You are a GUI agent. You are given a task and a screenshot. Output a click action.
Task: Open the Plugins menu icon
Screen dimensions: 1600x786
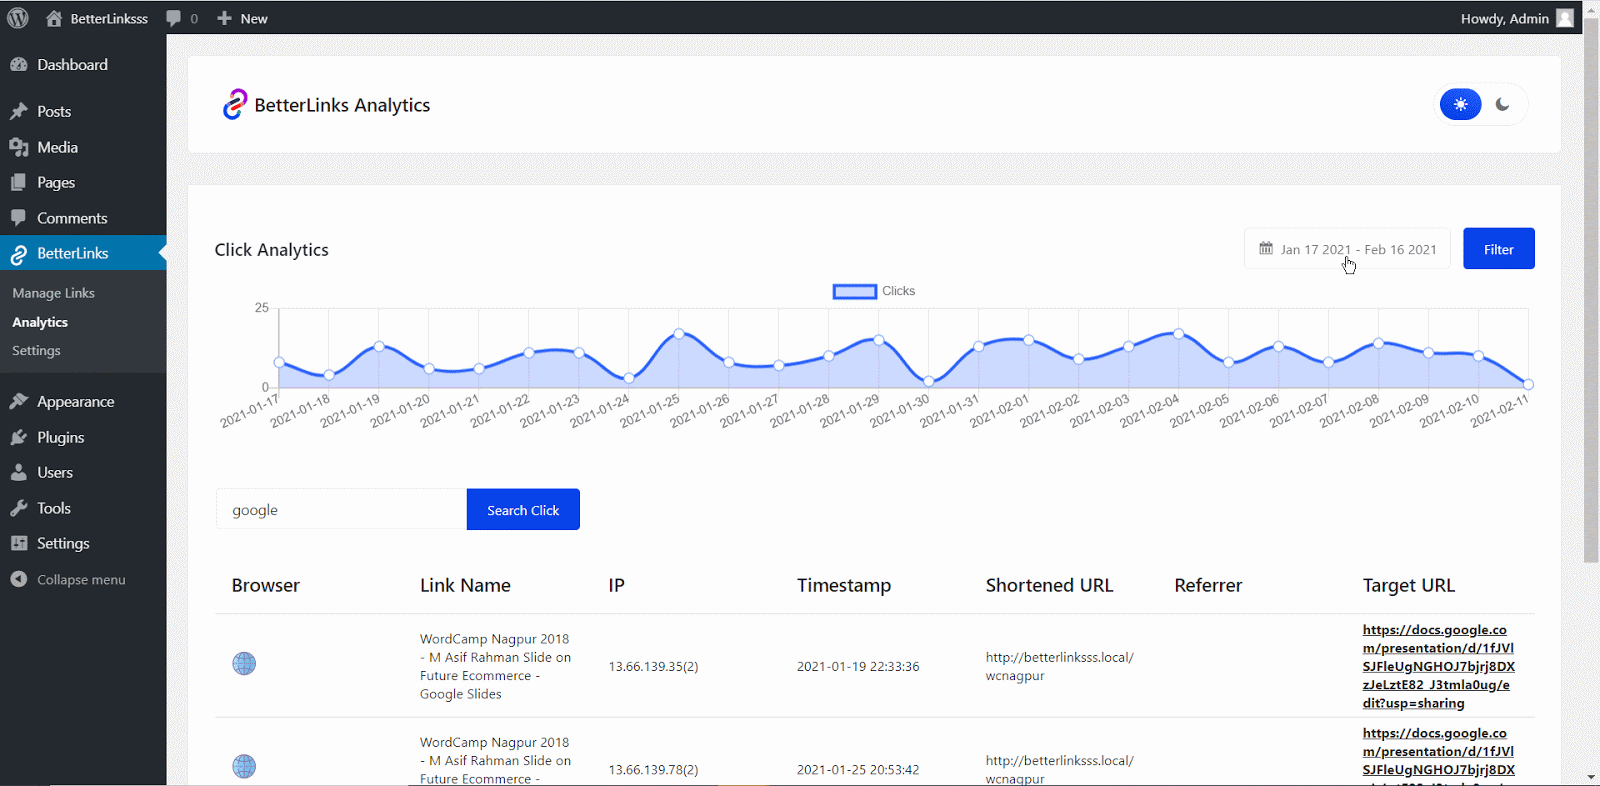pos(19,437)
